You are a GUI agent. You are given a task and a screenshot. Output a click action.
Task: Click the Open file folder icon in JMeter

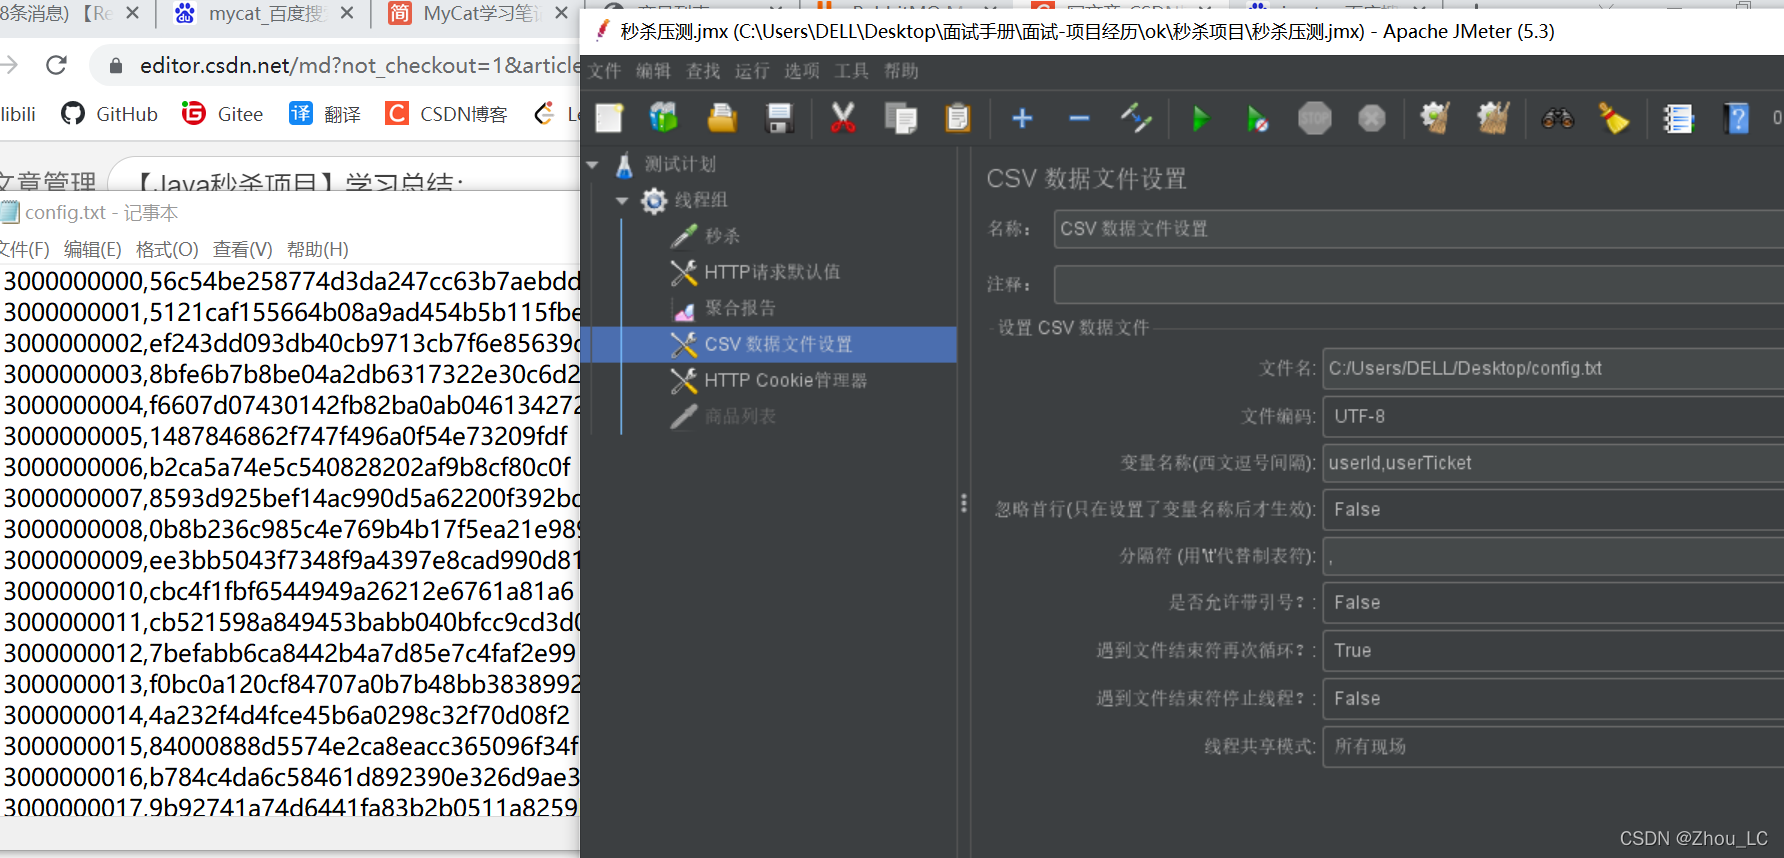tap(722, 118)
